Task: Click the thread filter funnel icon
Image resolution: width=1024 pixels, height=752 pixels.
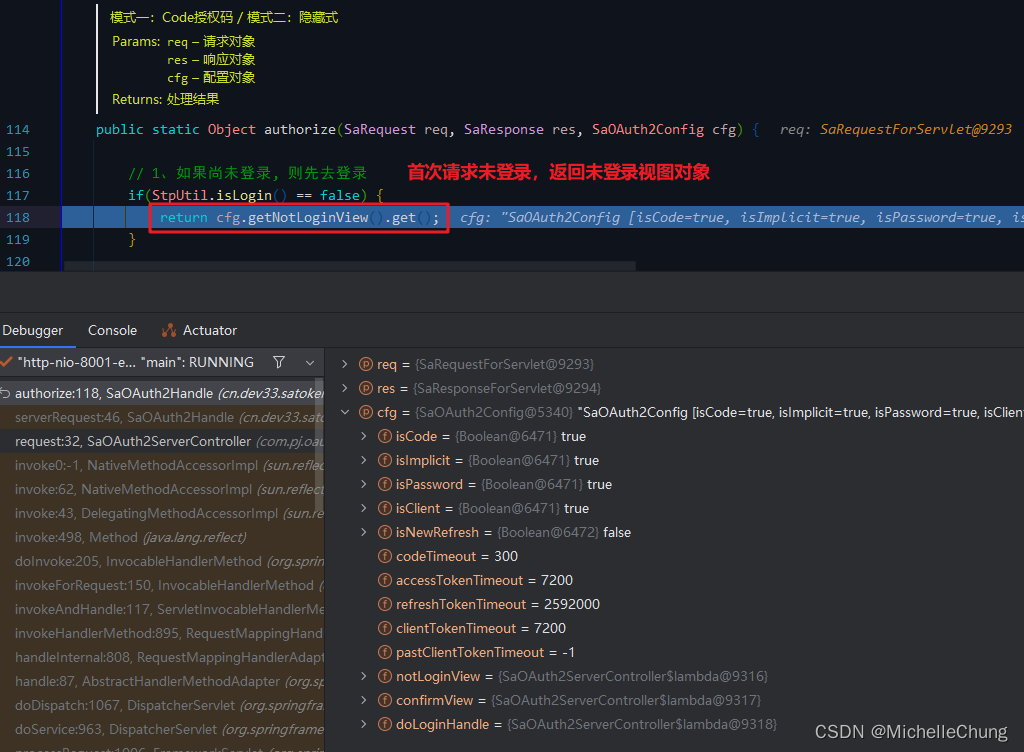Action: (x=279, y=362)
